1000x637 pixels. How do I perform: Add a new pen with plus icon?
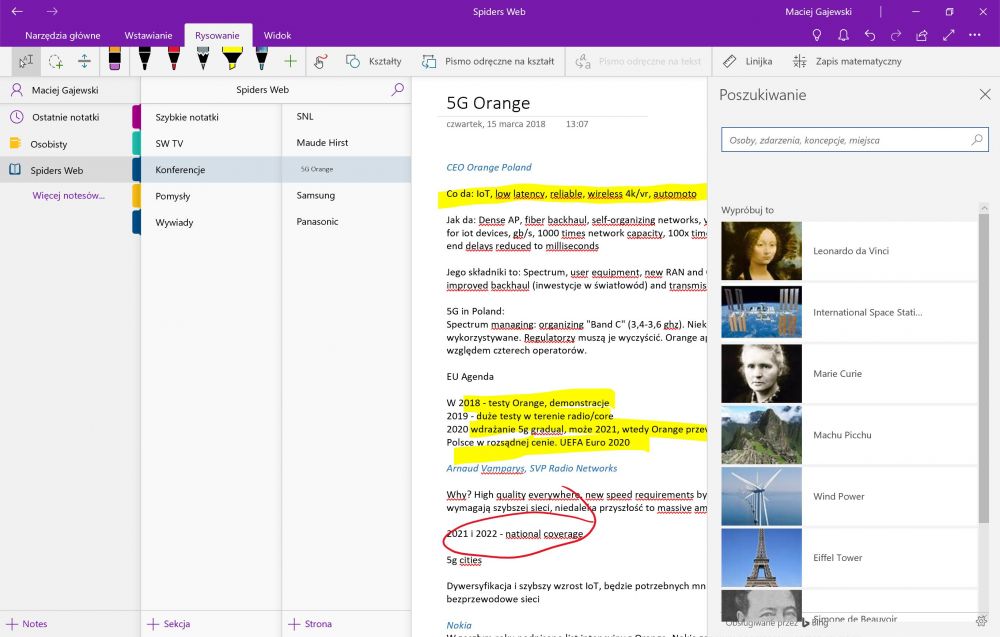pyautogui.click(x=290, y=61)
